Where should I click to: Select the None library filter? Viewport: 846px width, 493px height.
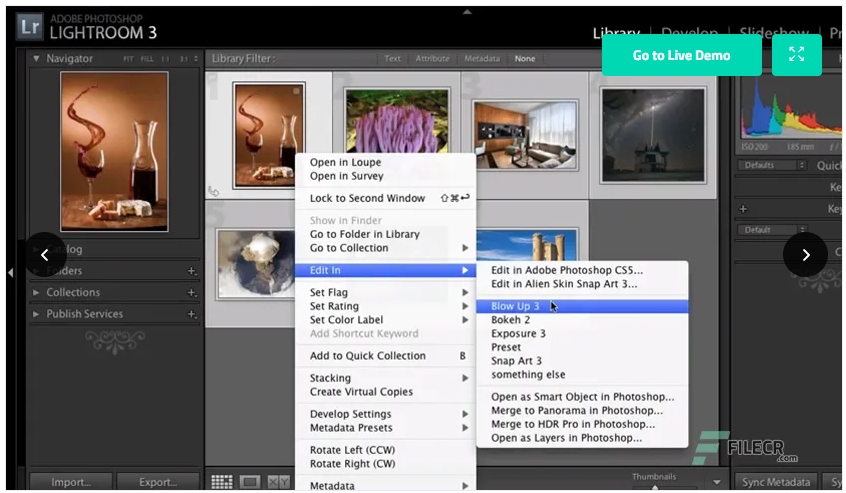coord(524,59)
